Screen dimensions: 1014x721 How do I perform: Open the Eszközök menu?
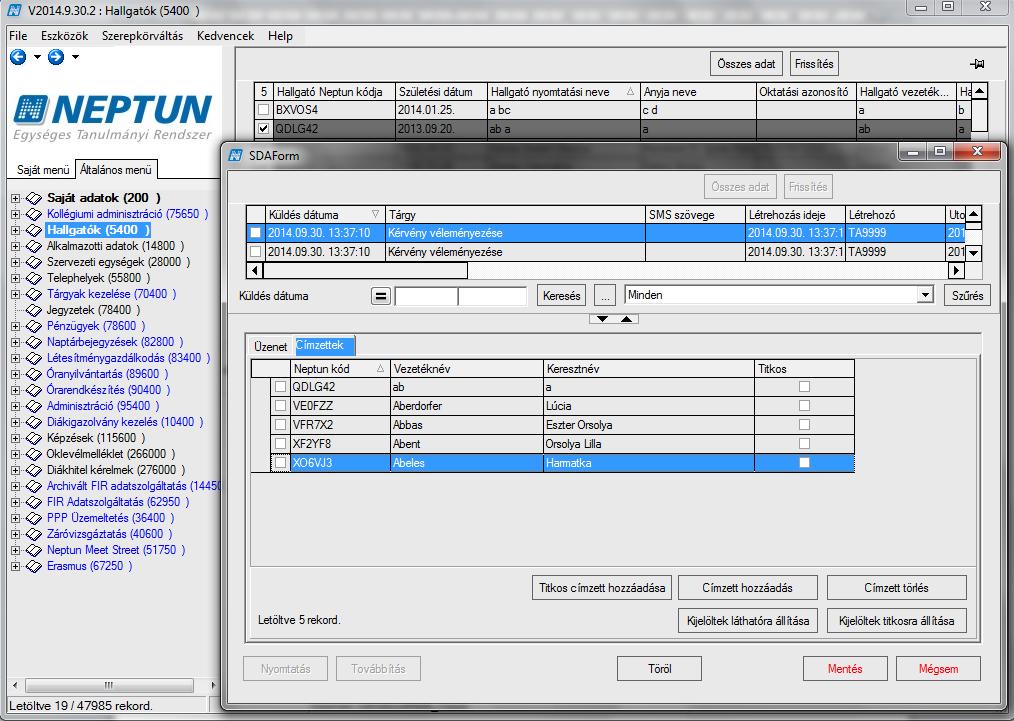(65, 36)
